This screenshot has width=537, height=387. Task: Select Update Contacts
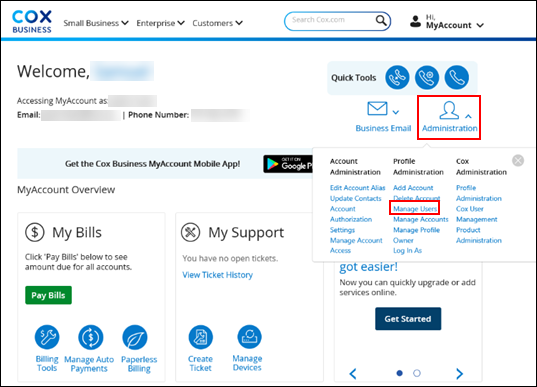tap(355, 198)
